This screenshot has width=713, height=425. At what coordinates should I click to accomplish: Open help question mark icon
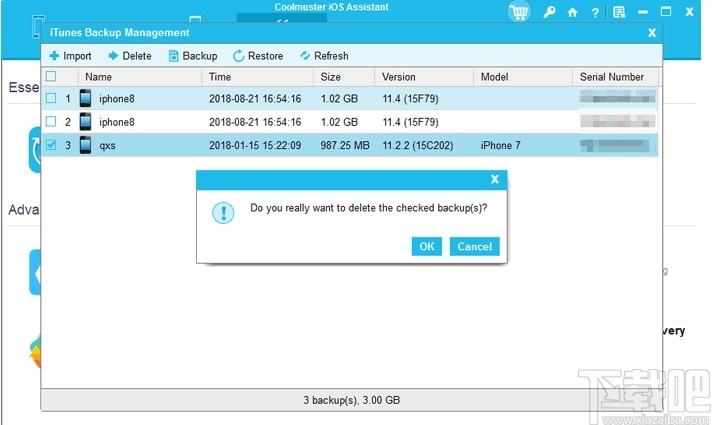(595, 13)
